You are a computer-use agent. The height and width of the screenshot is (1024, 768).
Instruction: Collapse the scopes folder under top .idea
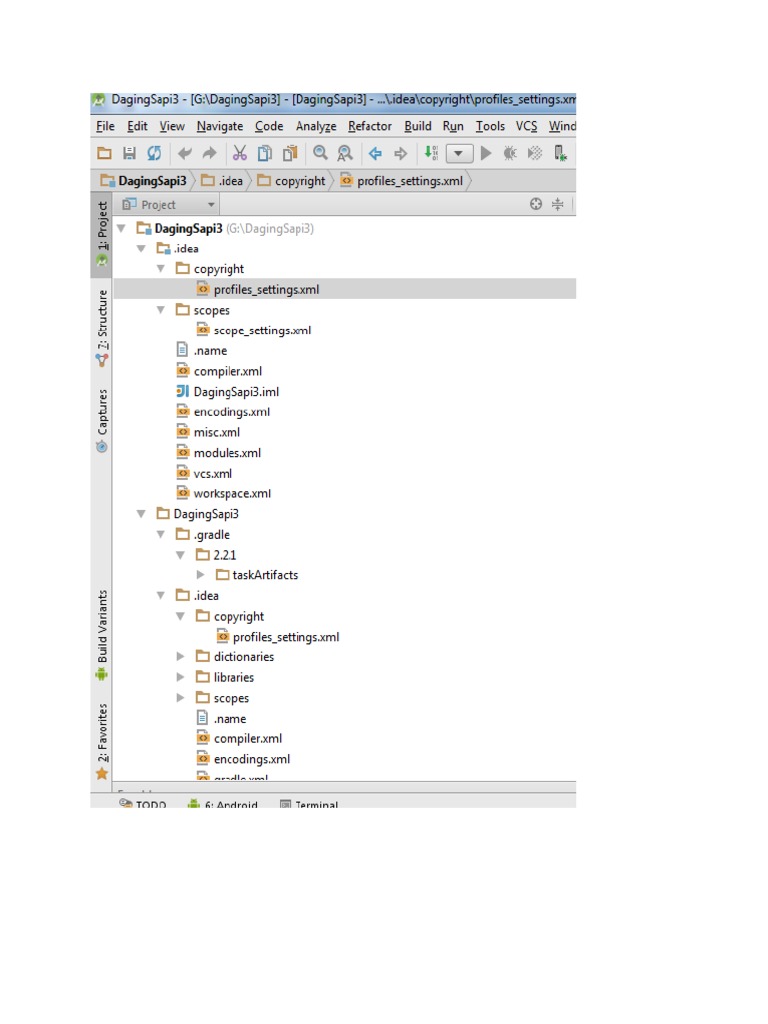pyautogui.click(x=161, y=310)
